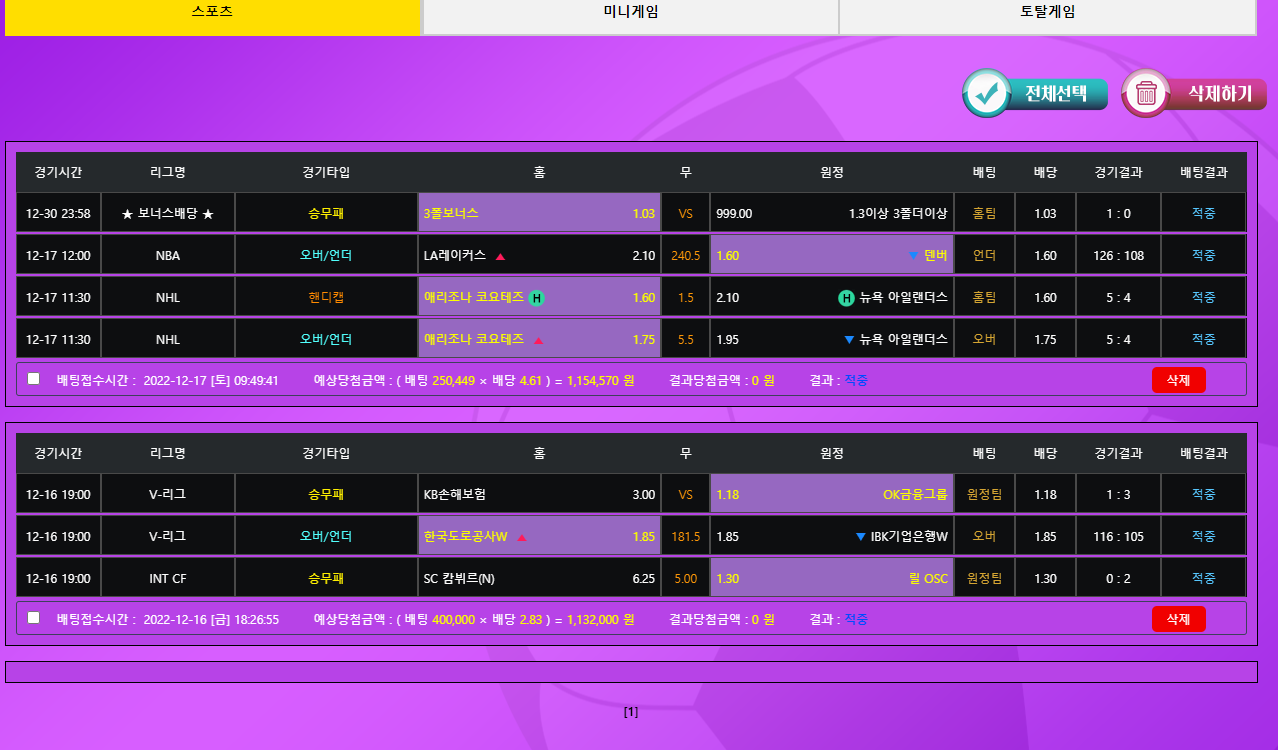Click blue down arrow beside IBK기업은행W
This screenshot has height=750, width=1278.
[860, 537]
